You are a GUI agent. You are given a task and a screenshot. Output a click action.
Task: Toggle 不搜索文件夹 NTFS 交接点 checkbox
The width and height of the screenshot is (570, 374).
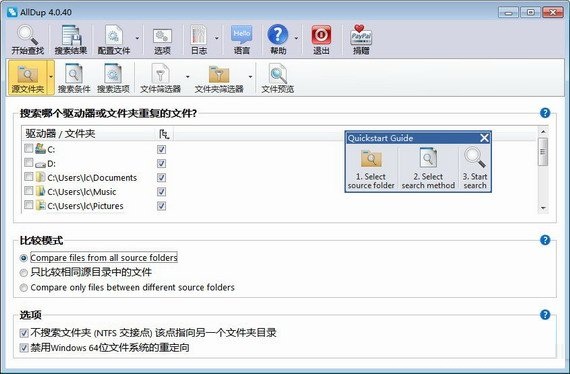click(x=24, y=333)
